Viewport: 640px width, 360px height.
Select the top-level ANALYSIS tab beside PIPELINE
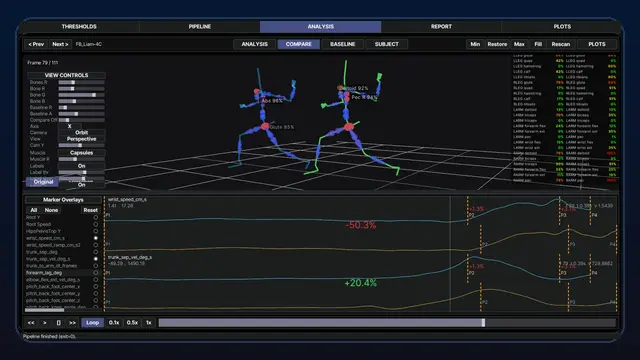[320, 27]
